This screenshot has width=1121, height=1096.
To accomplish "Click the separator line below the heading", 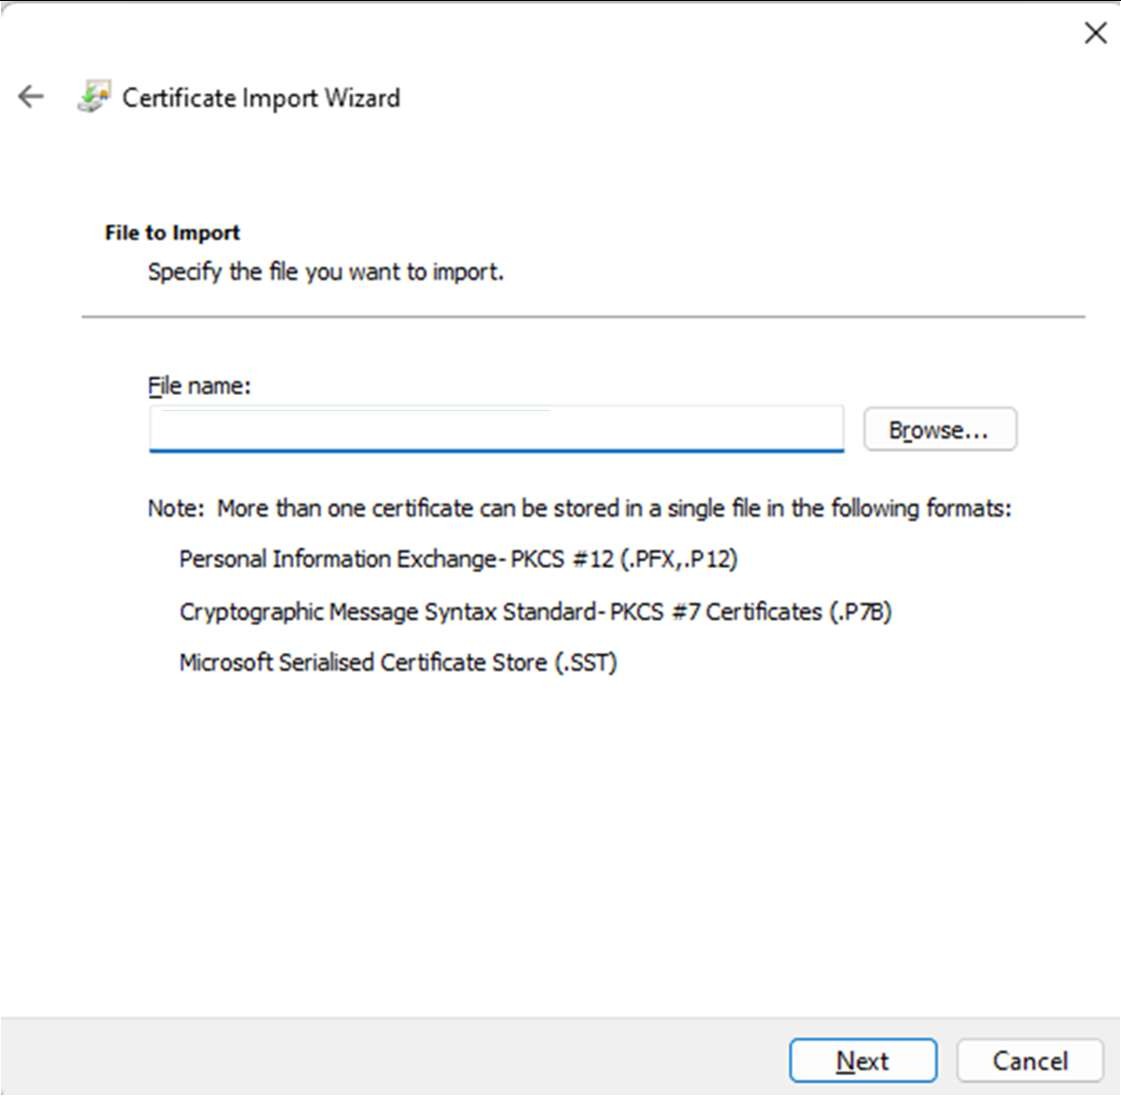I will coord(583,317).
